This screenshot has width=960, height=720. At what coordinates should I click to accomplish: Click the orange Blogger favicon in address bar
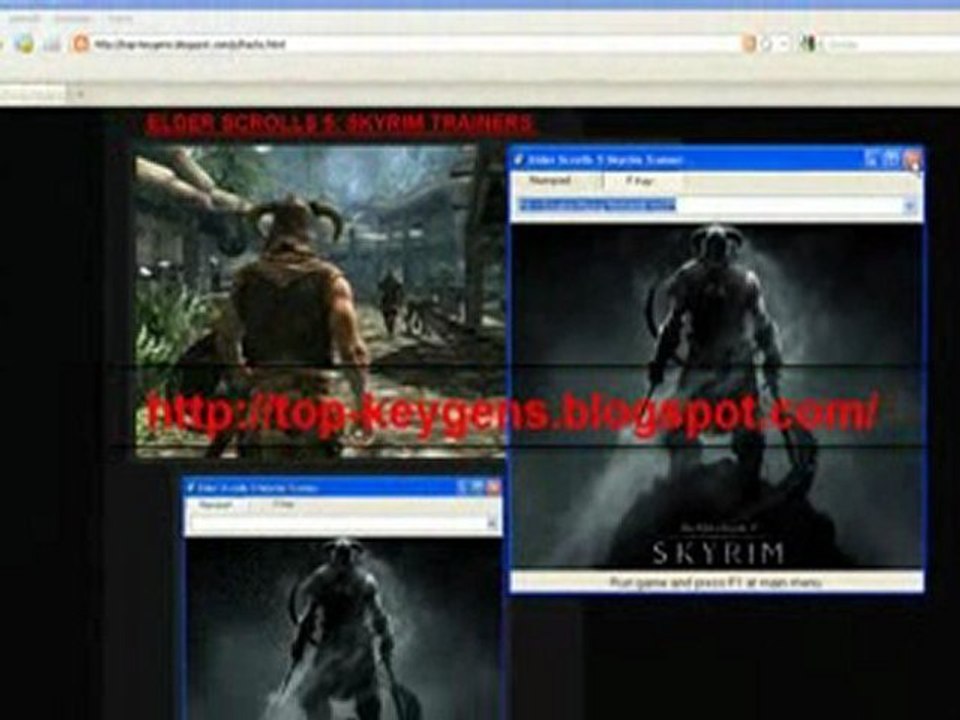click(80, 43)
